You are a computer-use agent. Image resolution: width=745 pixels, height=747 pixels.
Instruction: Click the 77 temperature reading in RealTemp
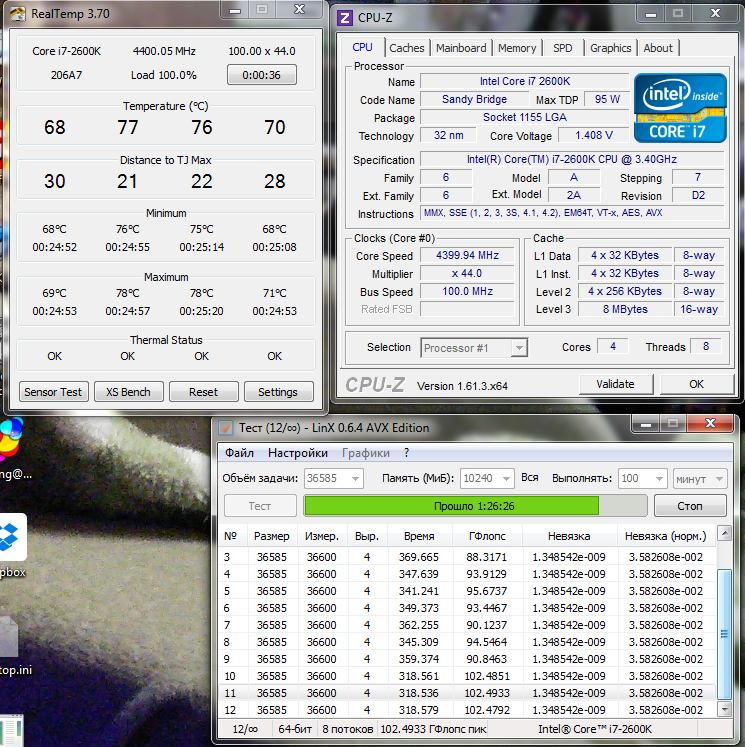point(128,127)
